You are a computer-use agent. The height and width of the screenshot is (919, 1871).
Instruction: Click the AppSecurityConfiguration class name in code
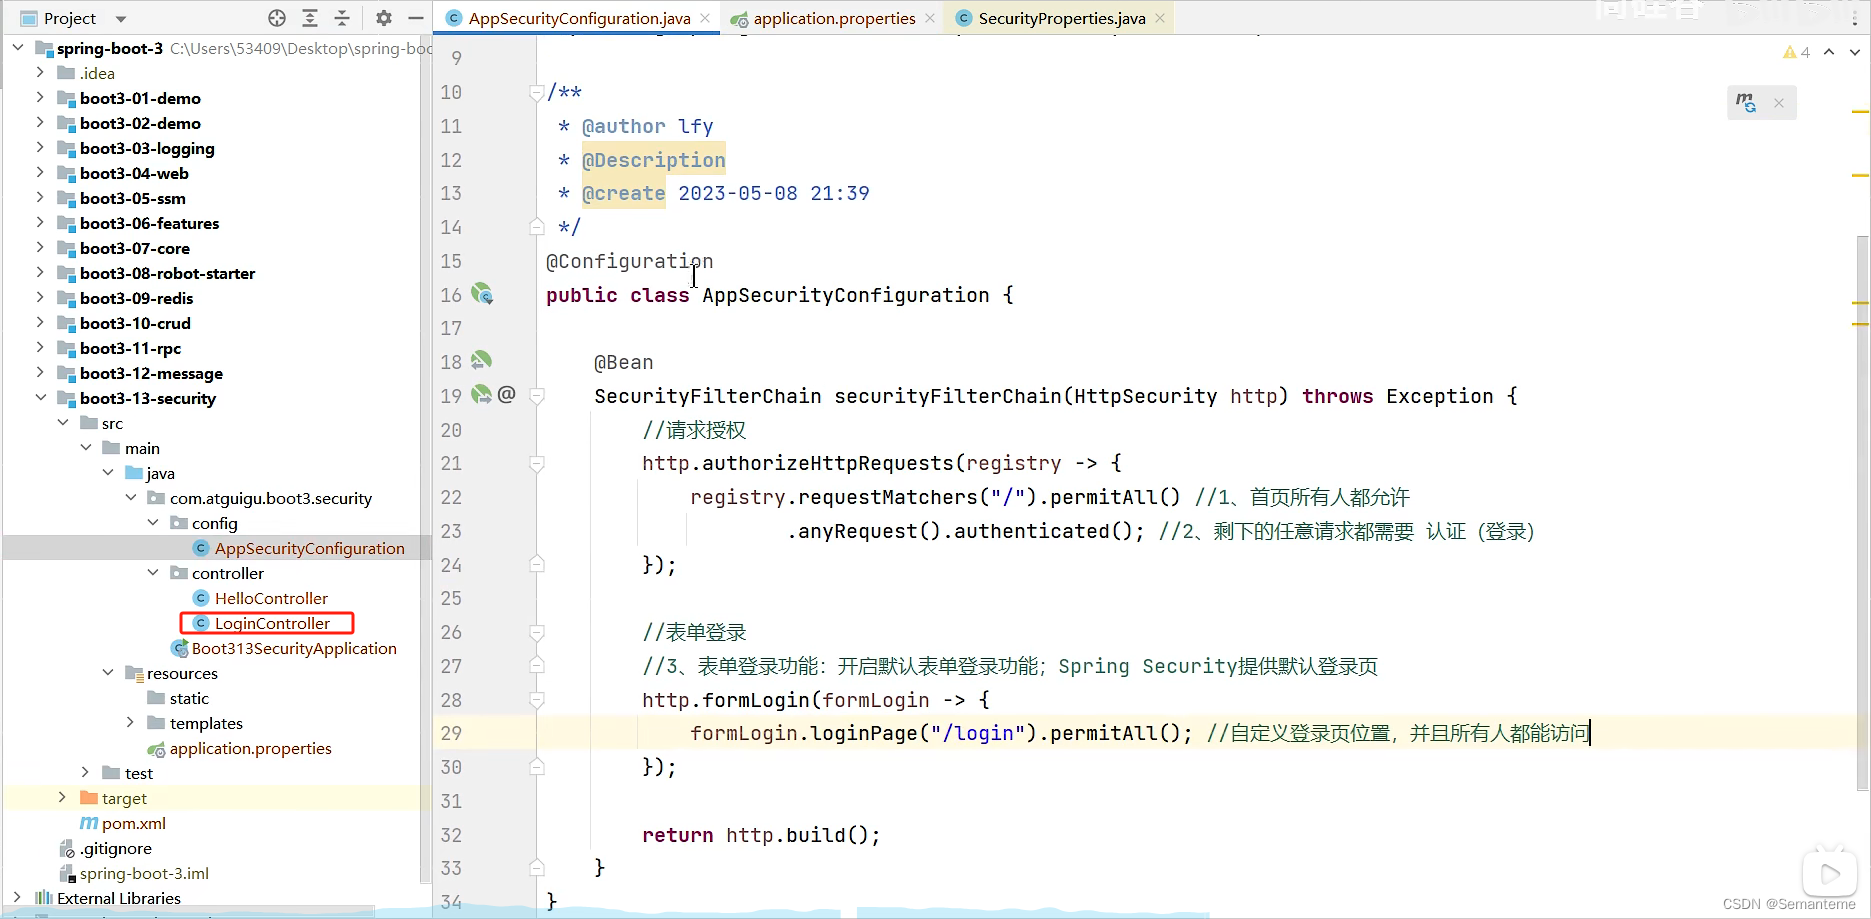pos(845,295)
